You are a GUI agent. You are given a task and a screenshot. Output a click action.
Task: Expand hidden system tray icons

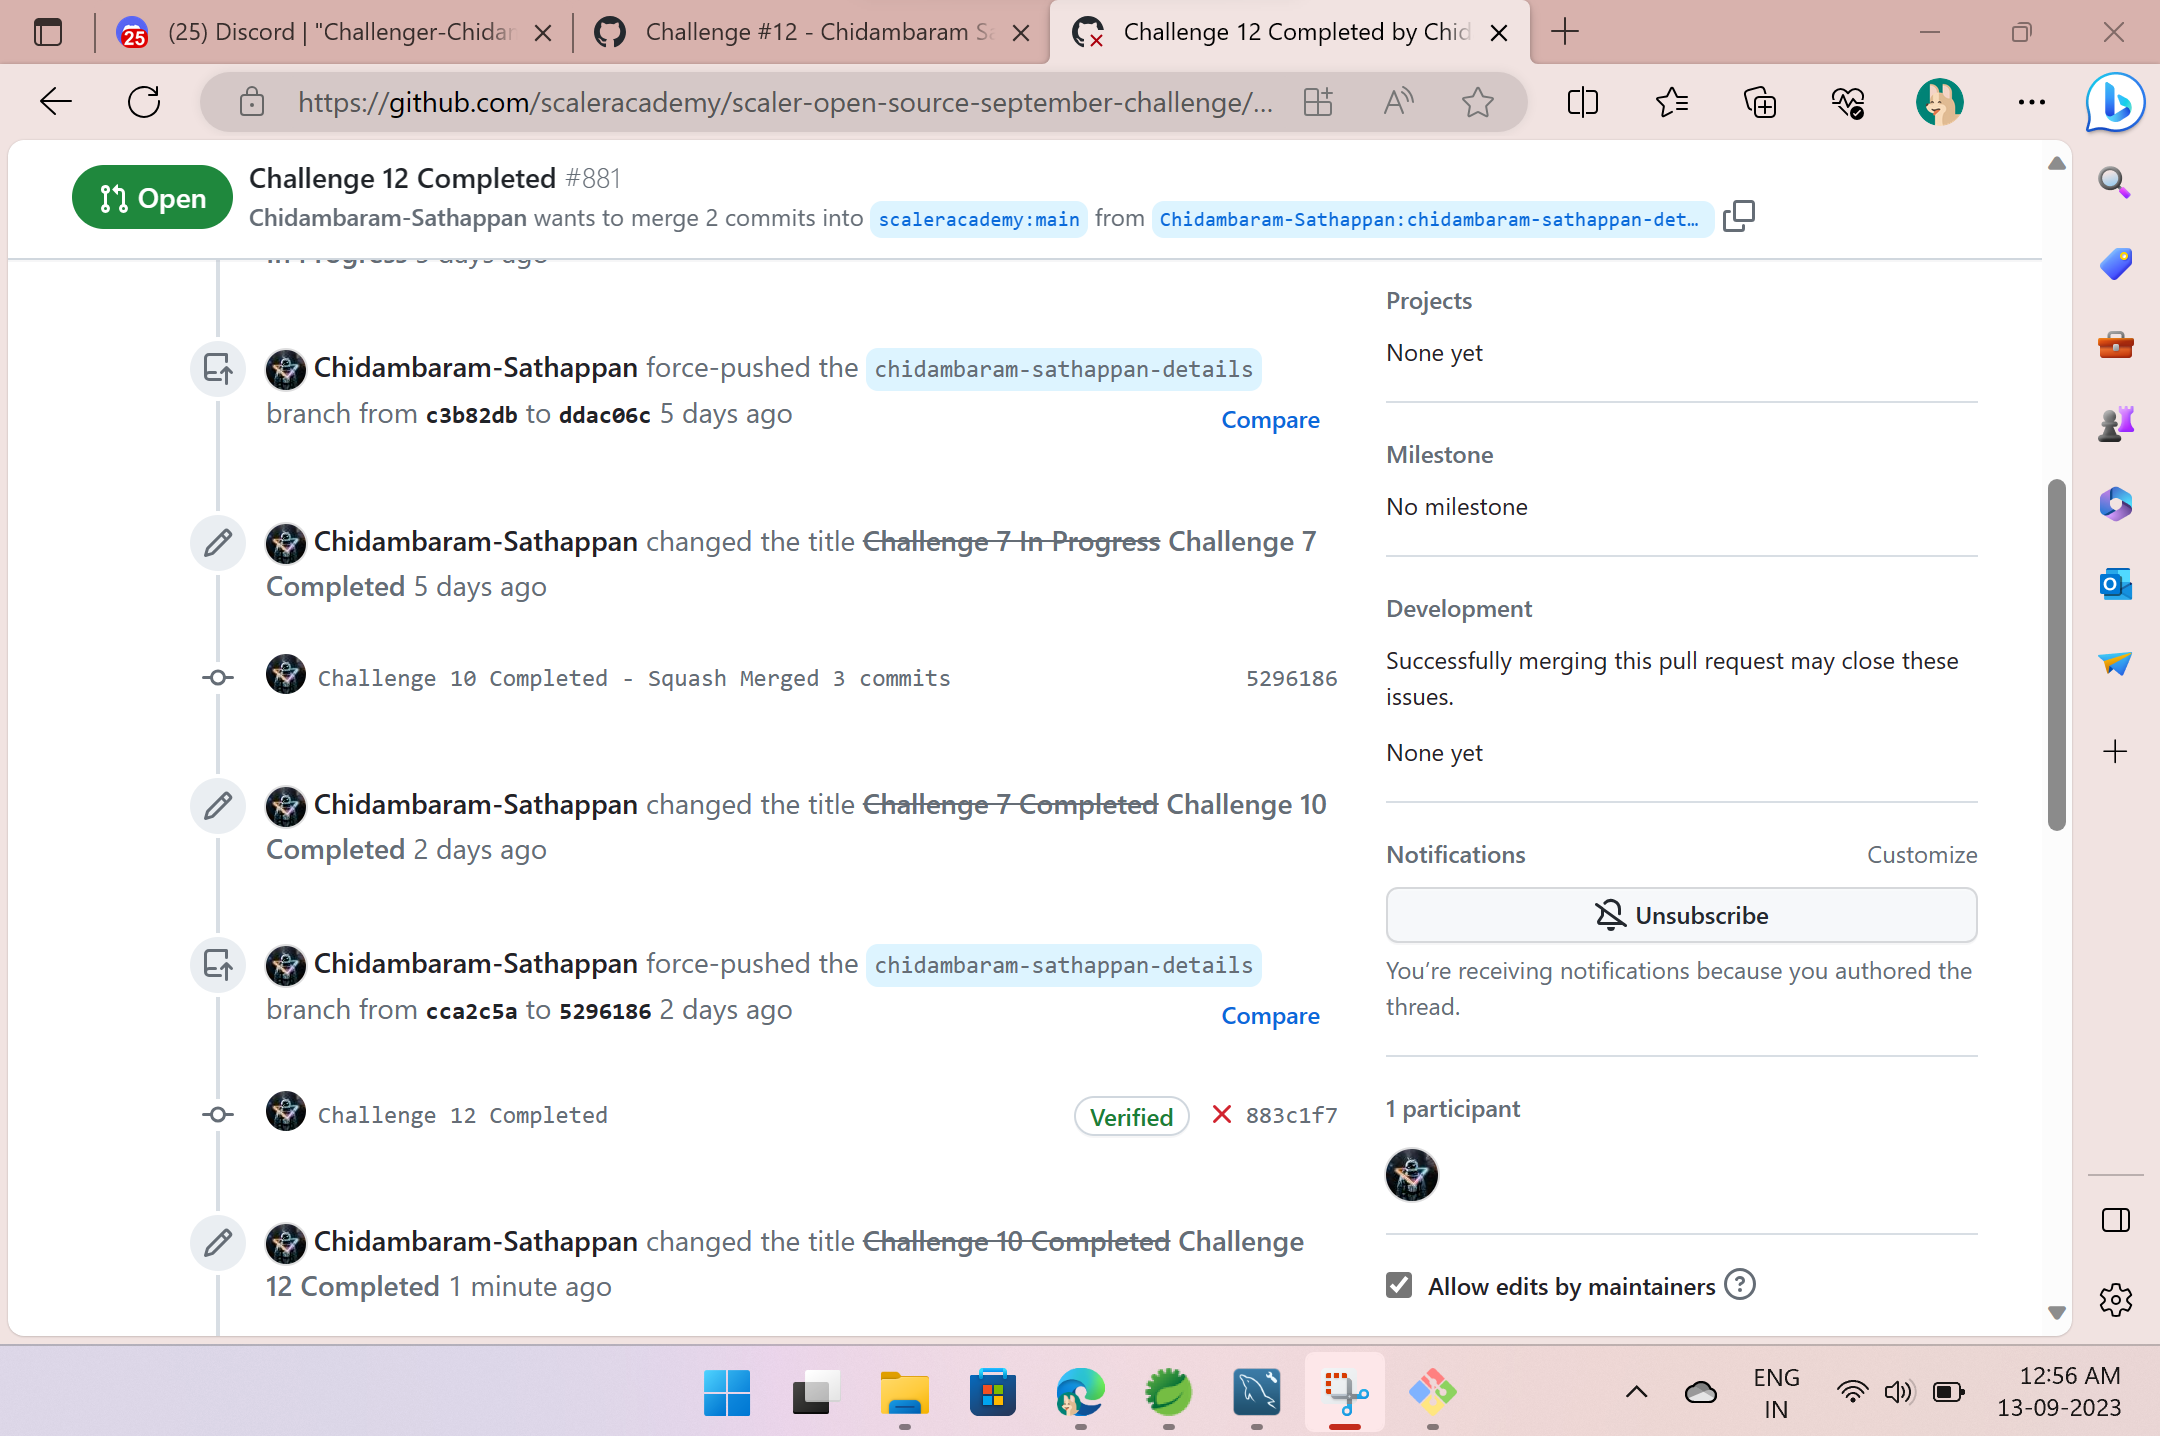point(1634,1392)
